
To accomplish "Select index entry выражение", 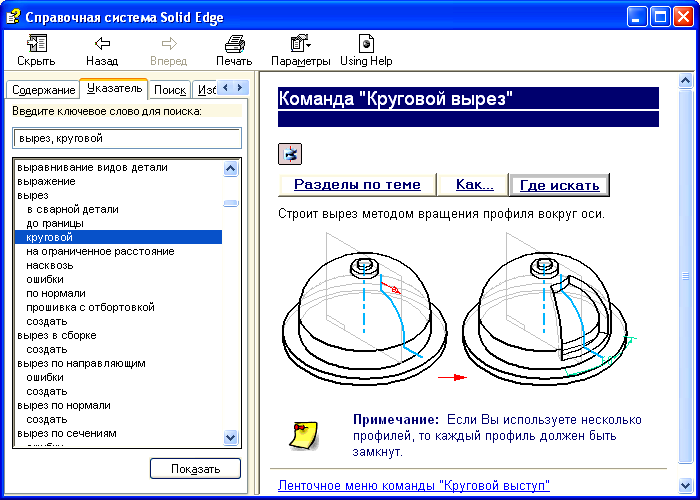I will point(46,181).
